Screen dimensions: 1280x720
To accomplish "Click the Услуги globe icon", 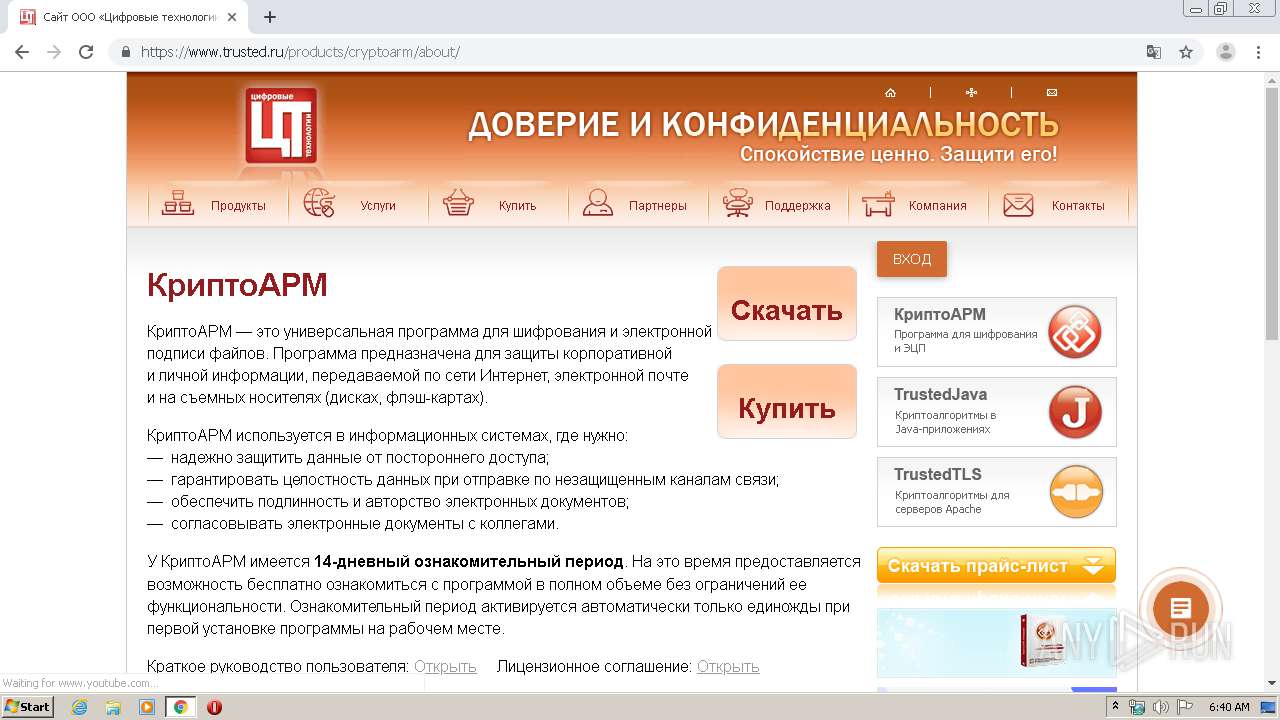I will (318, 203).
